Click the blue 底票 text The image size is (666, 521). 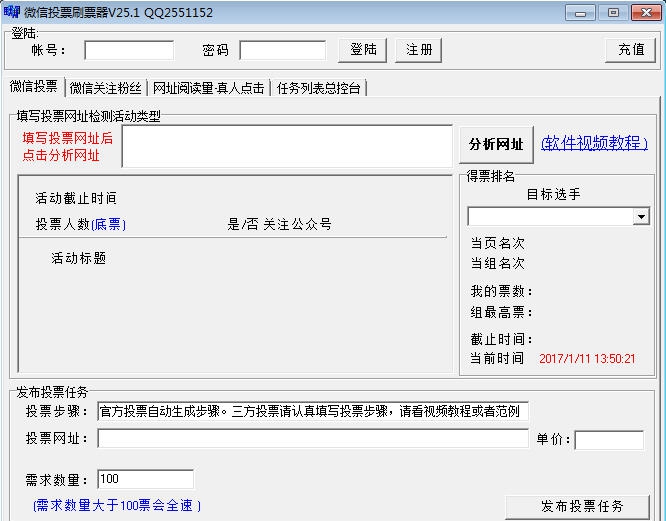tap(108, 224)
